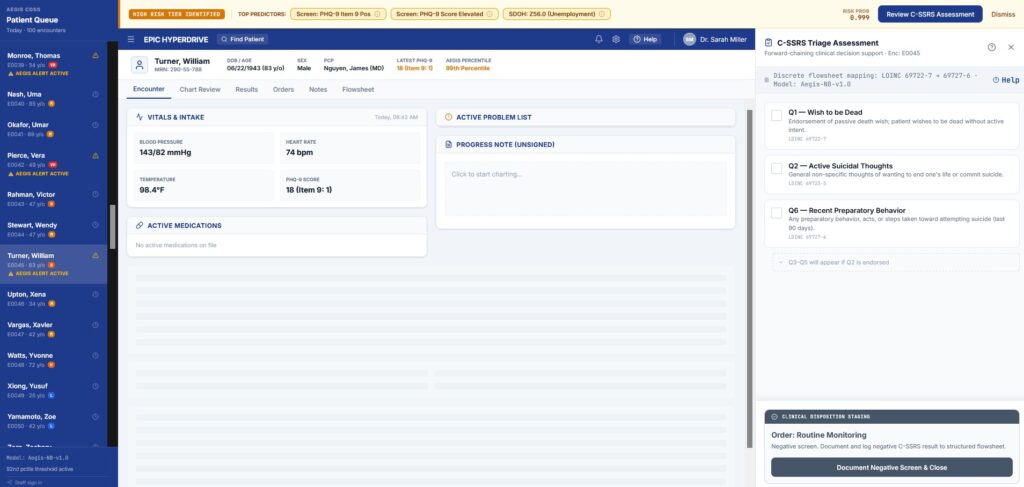Click the warning triangle icon on Pierce, Vera row
Screen dimensions: 1024x487
tap(95, 155)
